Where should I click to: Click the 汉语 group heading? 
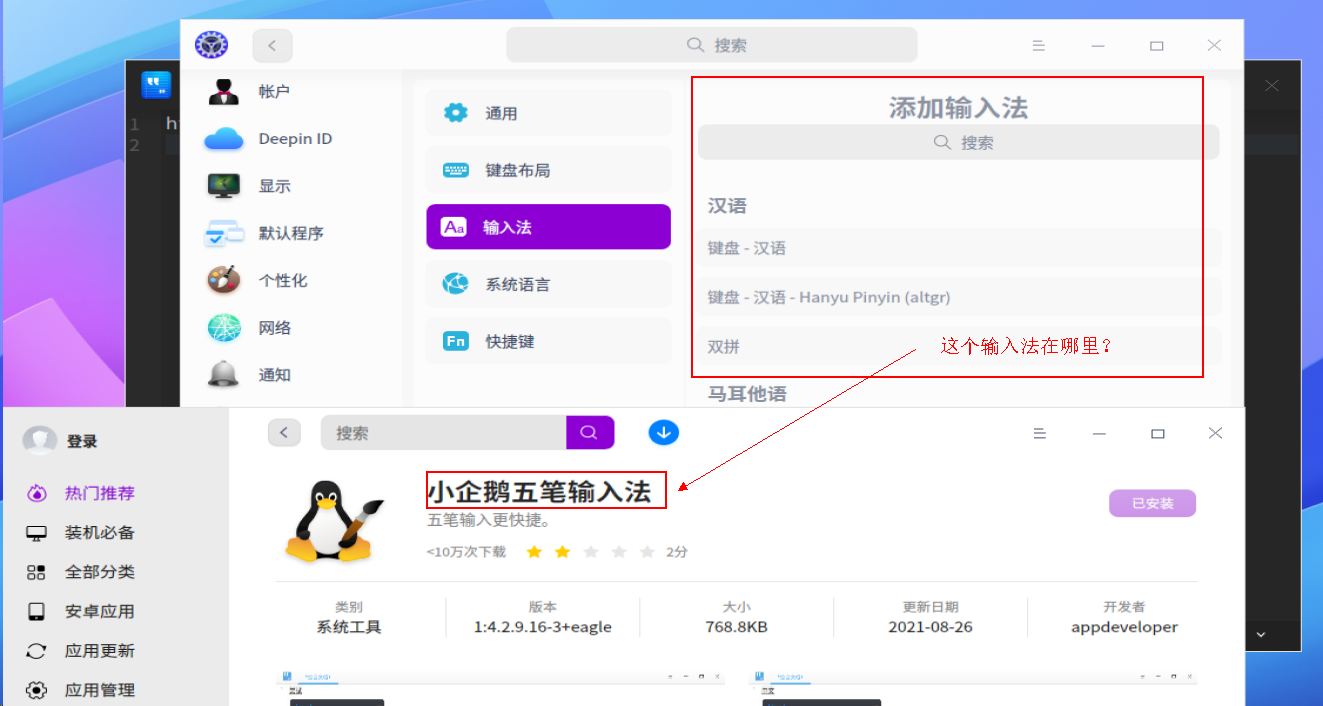coord(727,206)
